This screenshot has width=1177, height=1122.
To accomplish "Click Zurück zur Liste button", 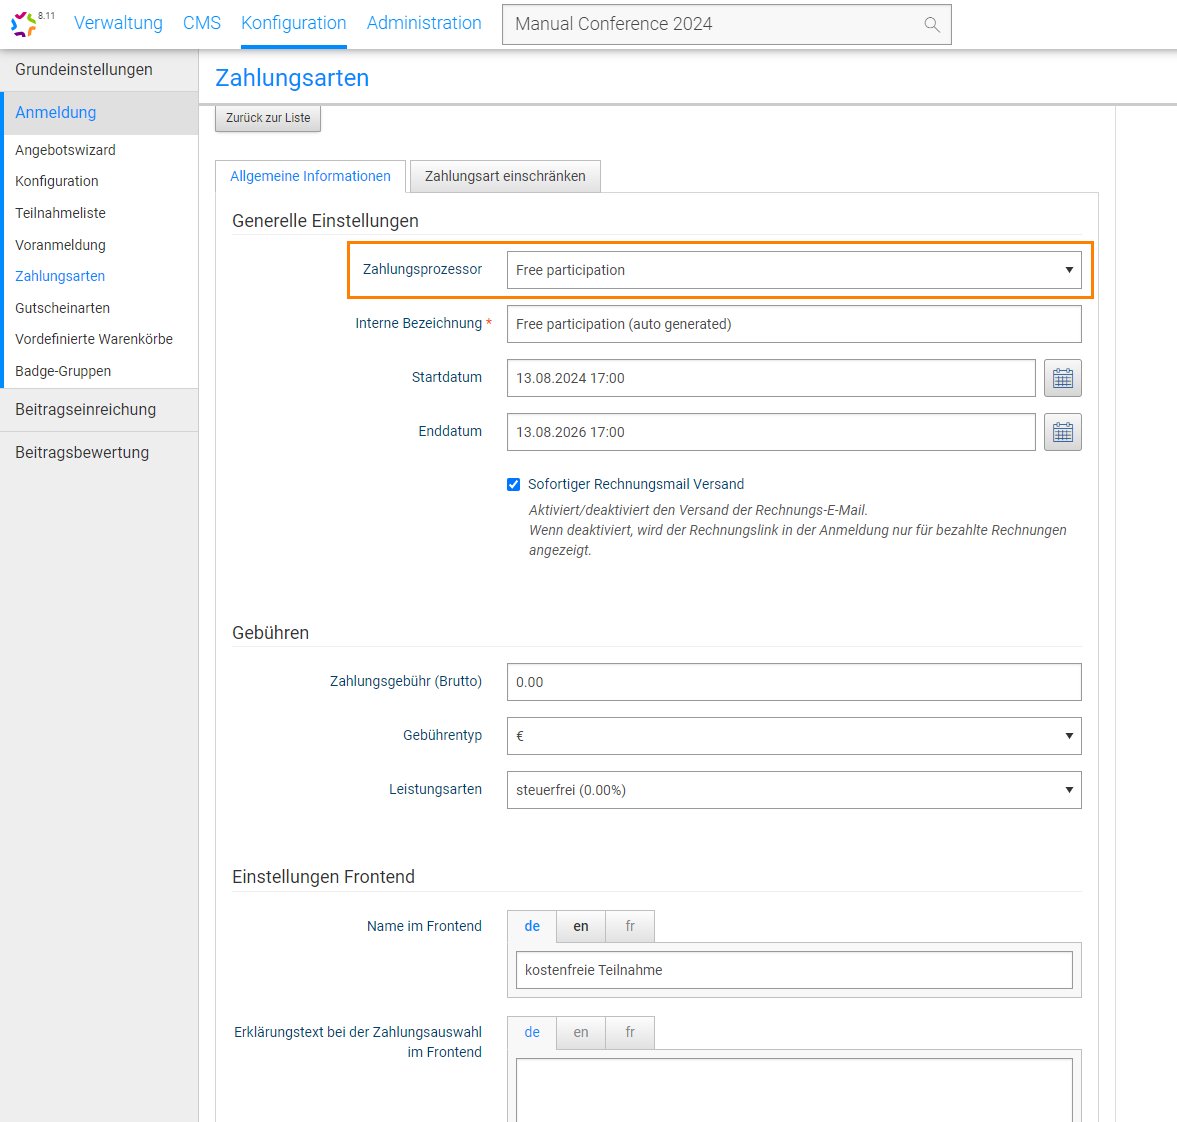I will click(x=268, y=118).
